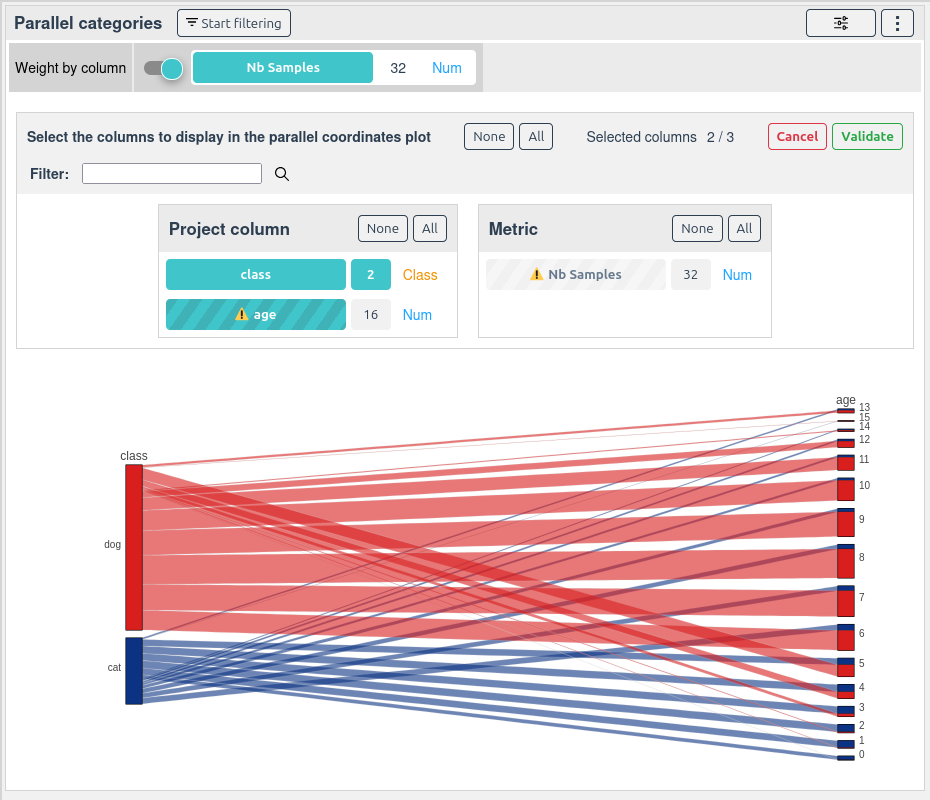Viewport: 930px width, 800px height.
Task: Select the blue cat class bar
Action: tap(134, 671)
